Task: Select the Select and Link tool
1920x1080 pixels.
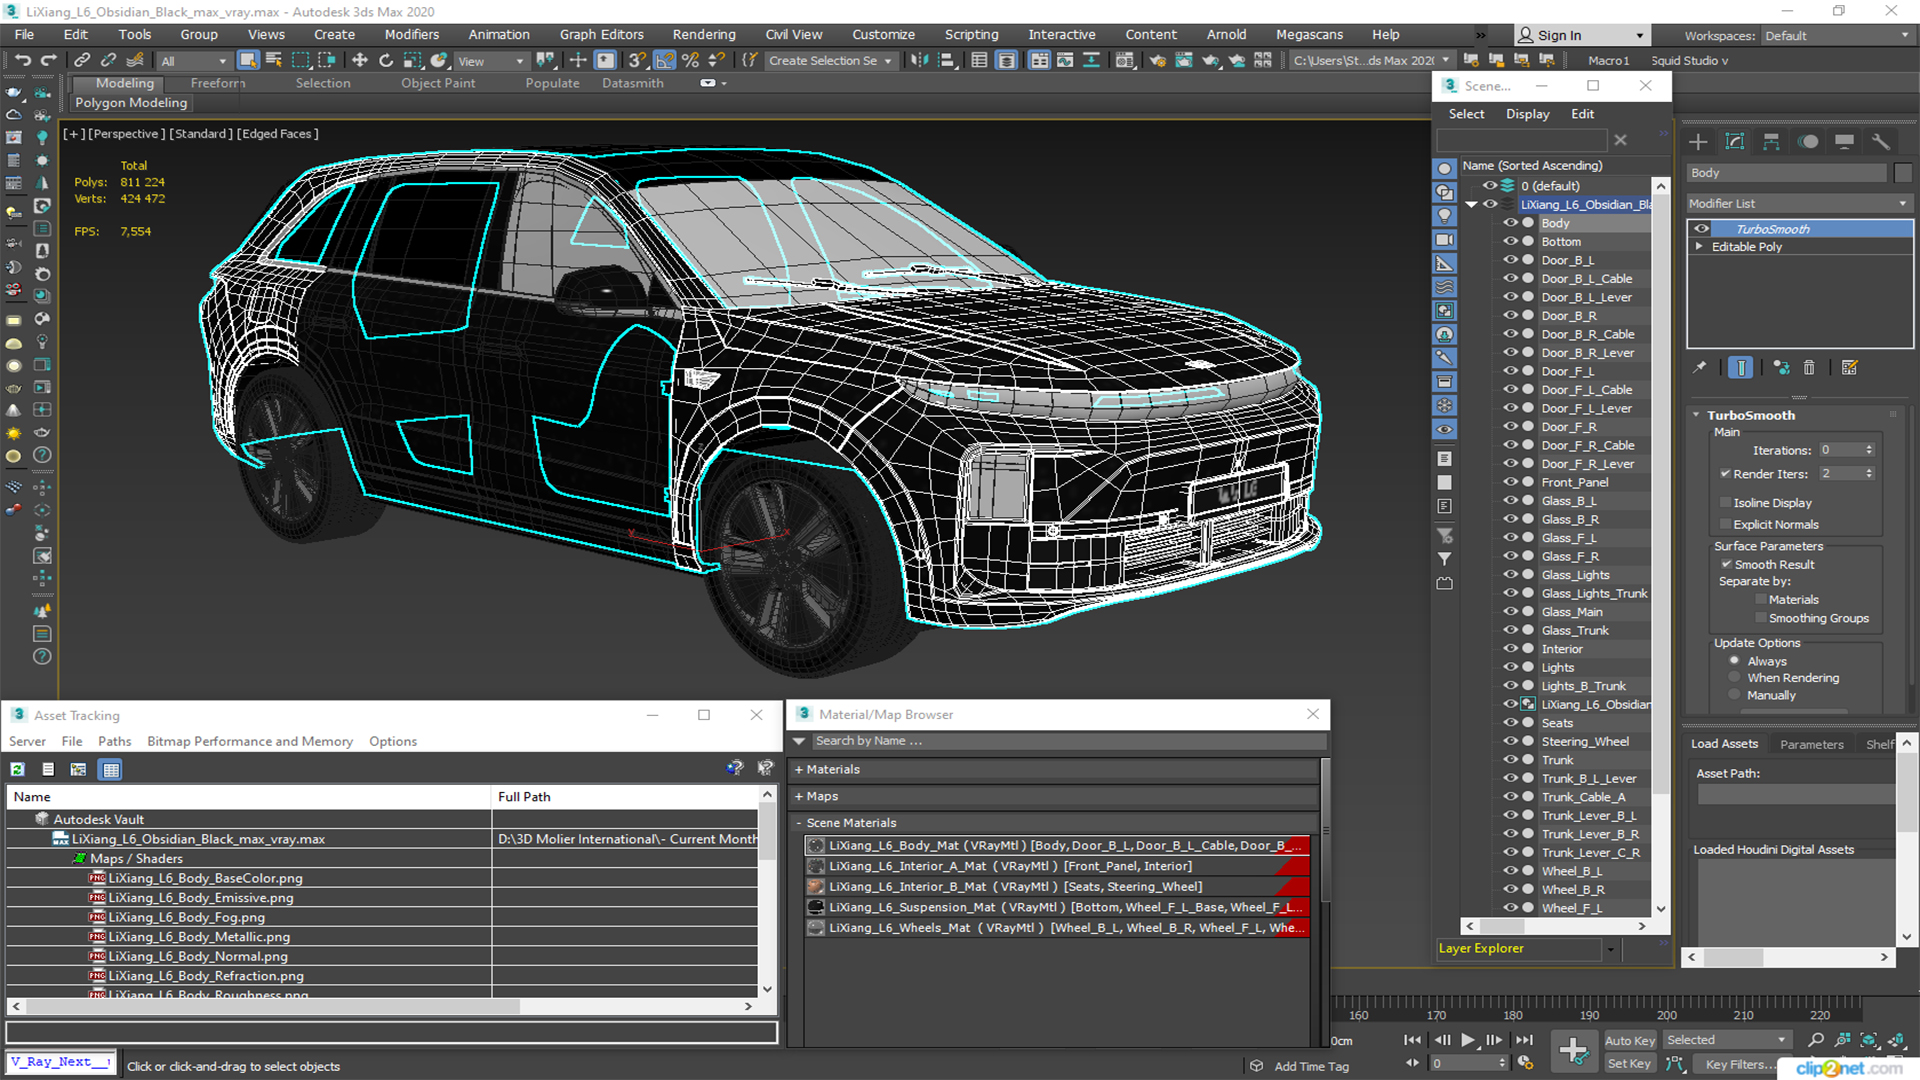Action: 82,61
